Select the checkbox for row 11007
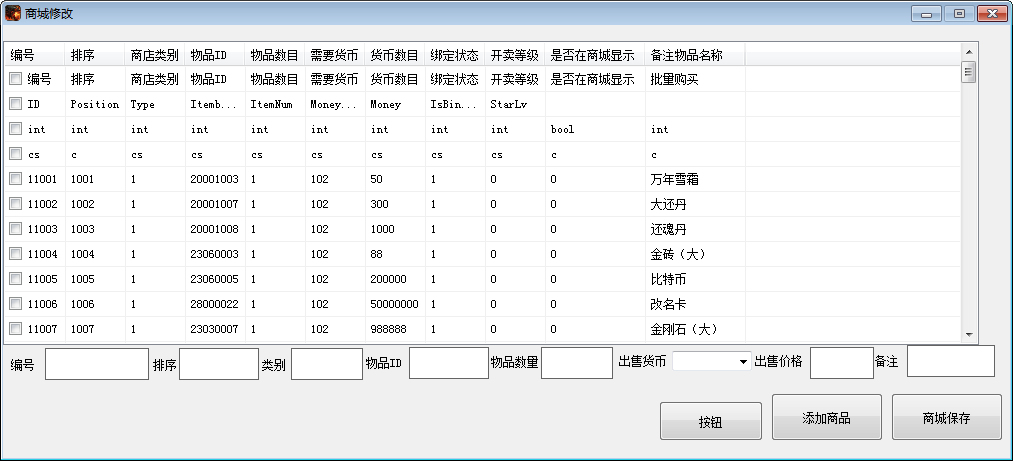 [16, 328]
